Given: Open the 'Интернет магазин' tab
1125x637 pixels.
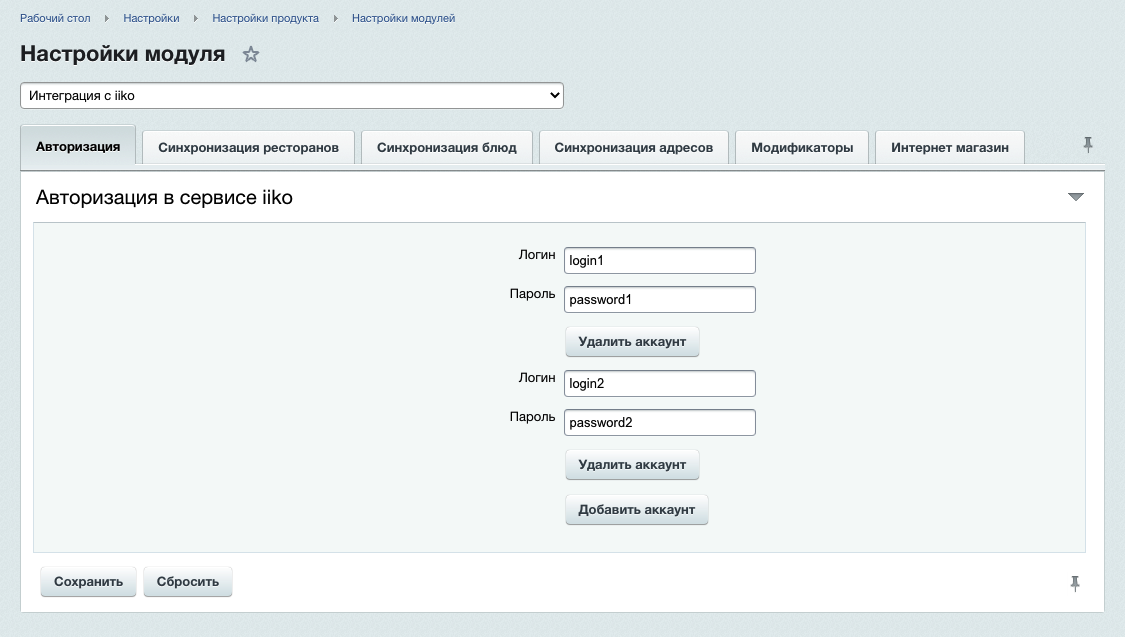Looking at the screenshot, I should point(949,147).
